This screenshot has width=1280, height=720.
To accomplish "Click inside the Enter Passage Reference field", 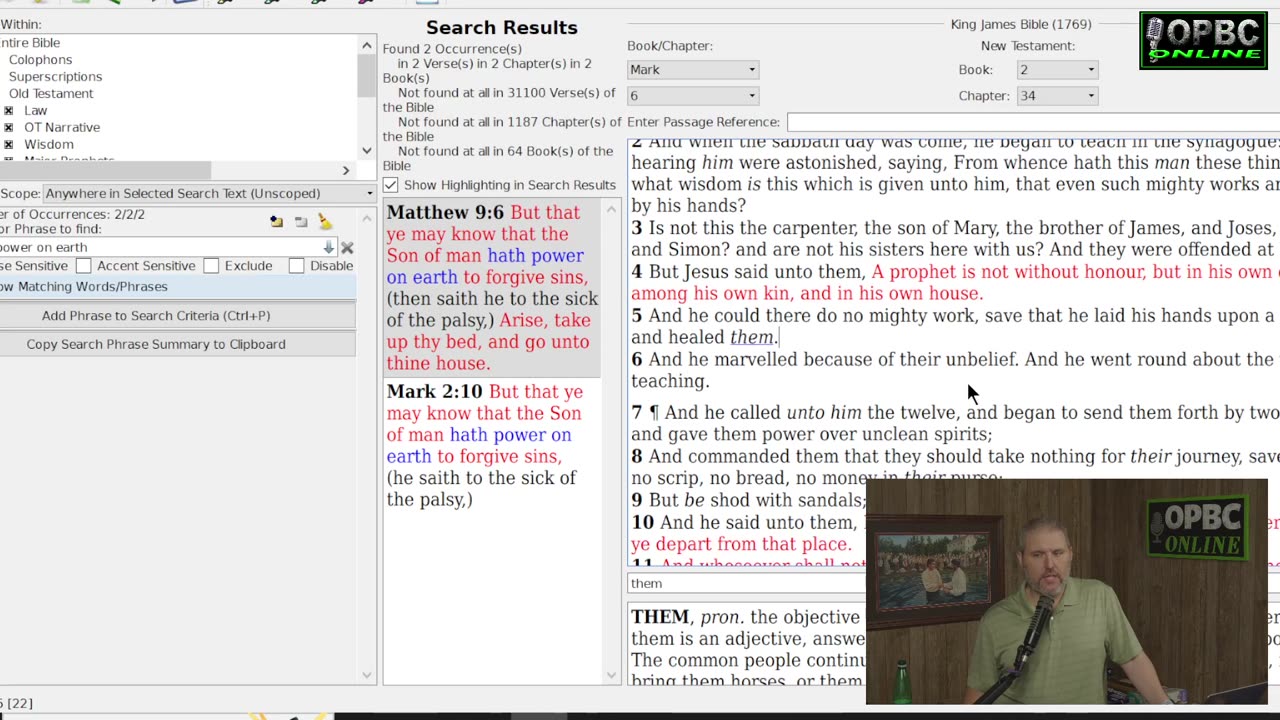I will [1033, 122].
